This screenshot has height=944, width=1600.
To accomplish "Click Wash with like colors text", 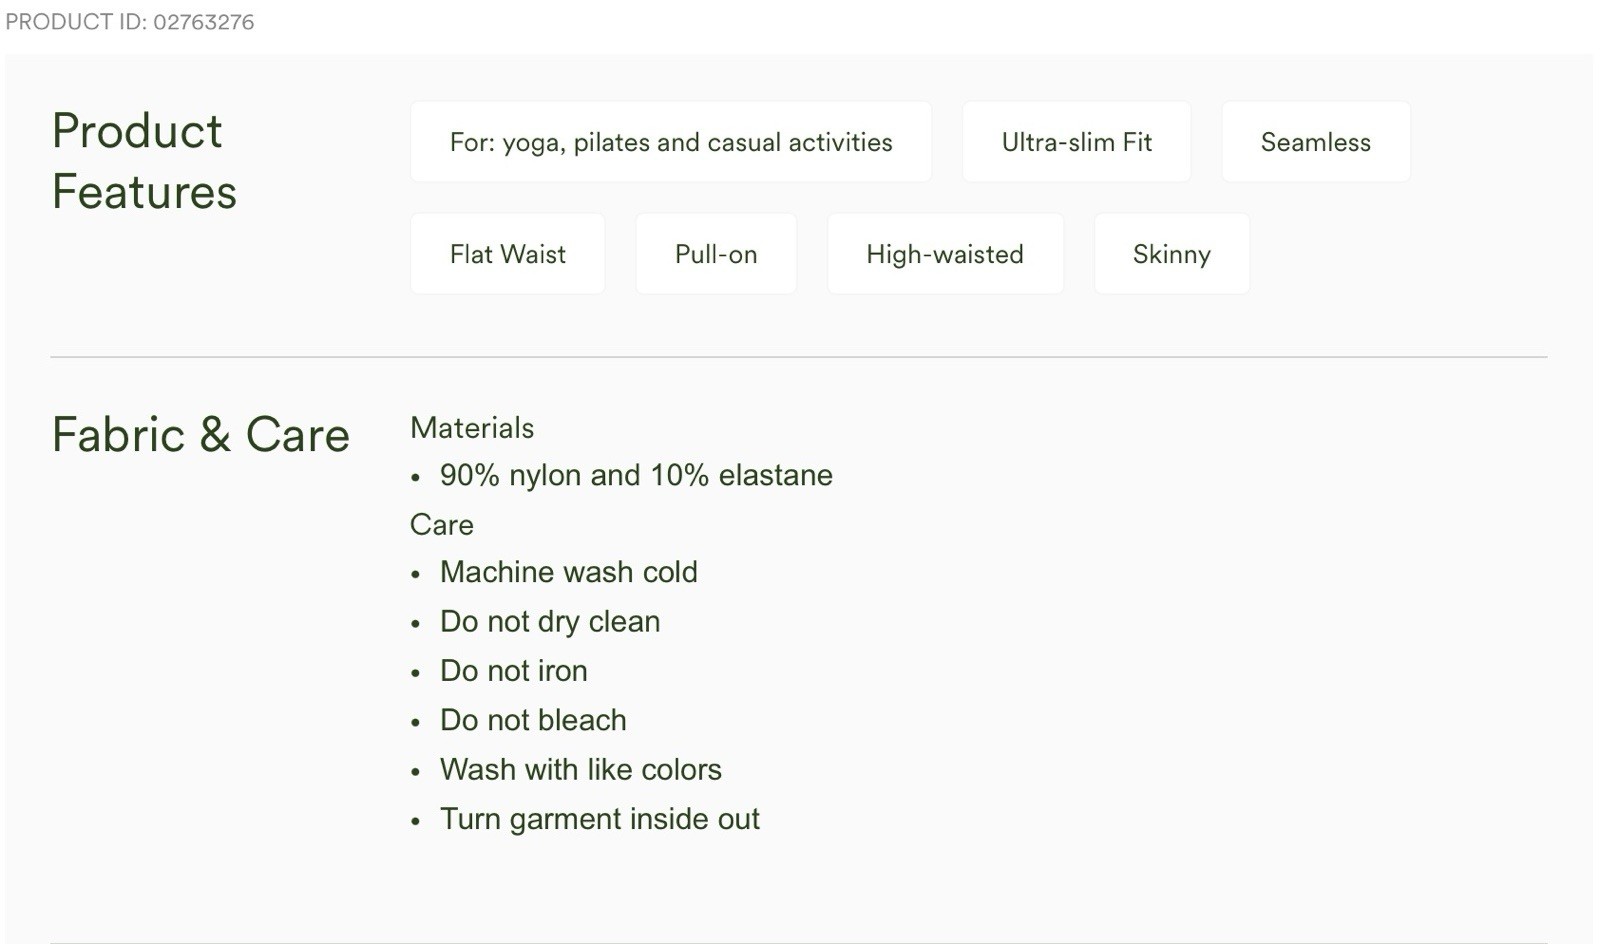I will pyautogui.click(x=580, y=769).
